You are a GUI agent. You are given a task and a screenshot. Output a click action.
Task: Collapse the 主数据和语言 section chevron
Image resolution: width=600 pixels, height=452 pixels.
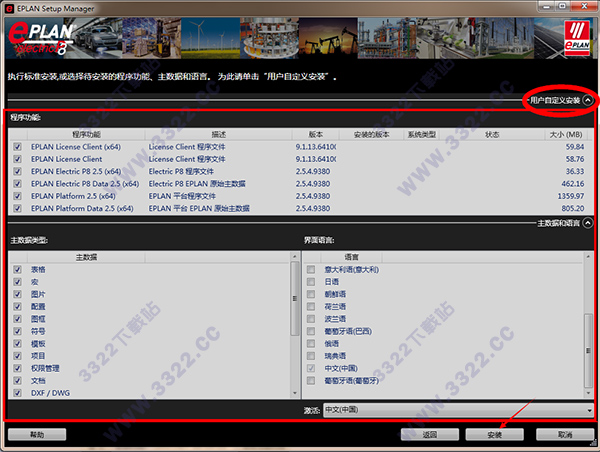pyautogui.click(x=588, y=223)
